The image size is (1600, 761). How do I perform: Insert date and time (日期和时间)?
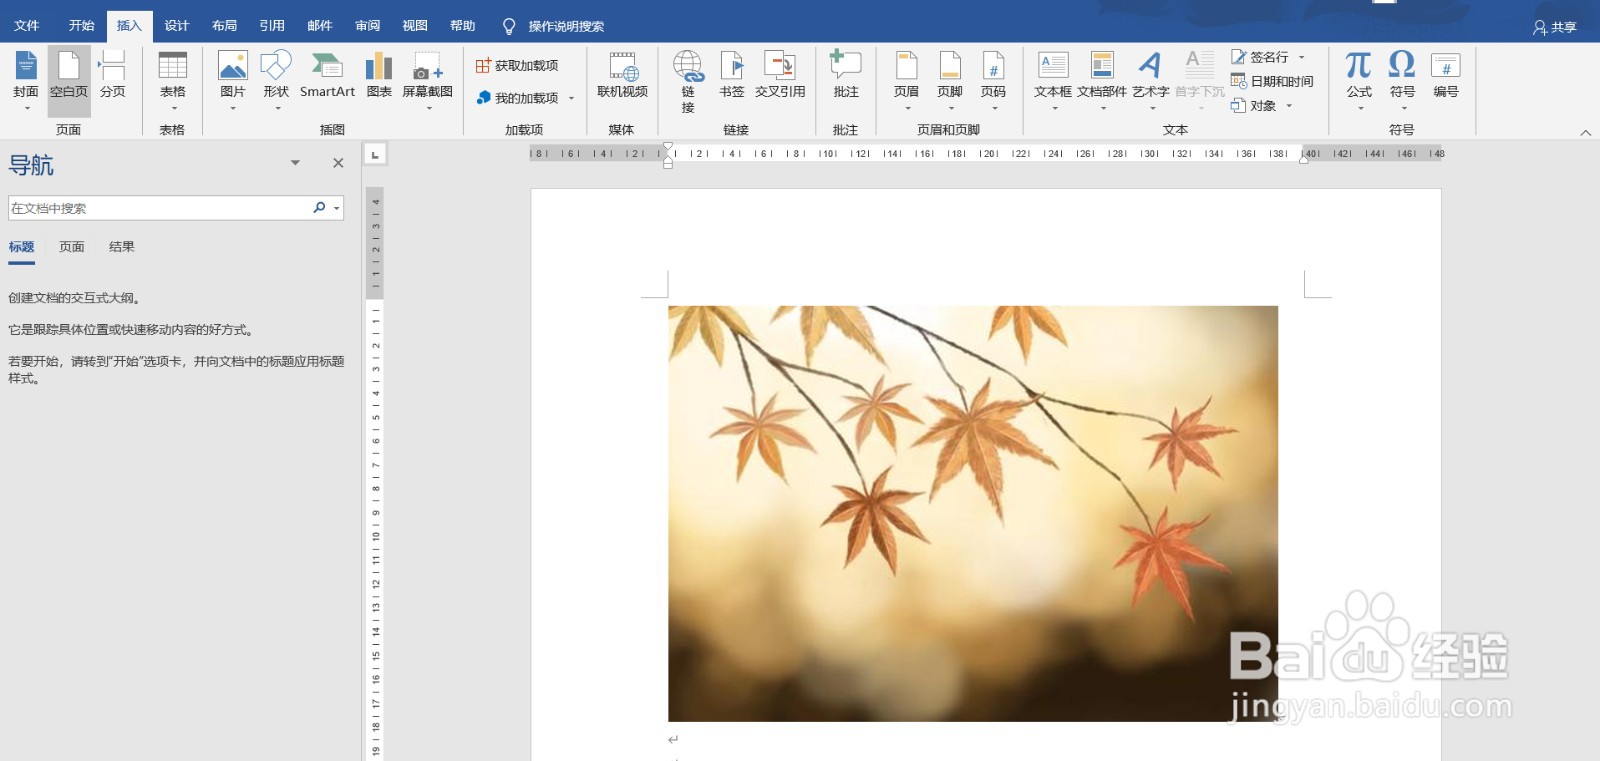[x=1272, y=81]
